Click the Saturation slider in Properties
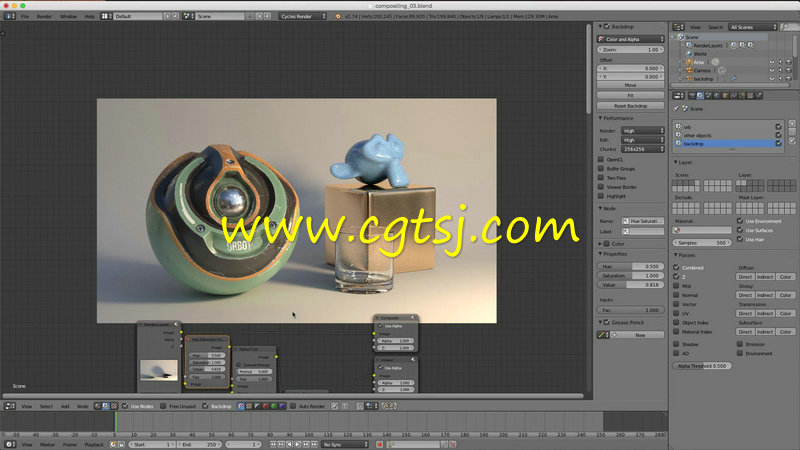 point(631,276)
